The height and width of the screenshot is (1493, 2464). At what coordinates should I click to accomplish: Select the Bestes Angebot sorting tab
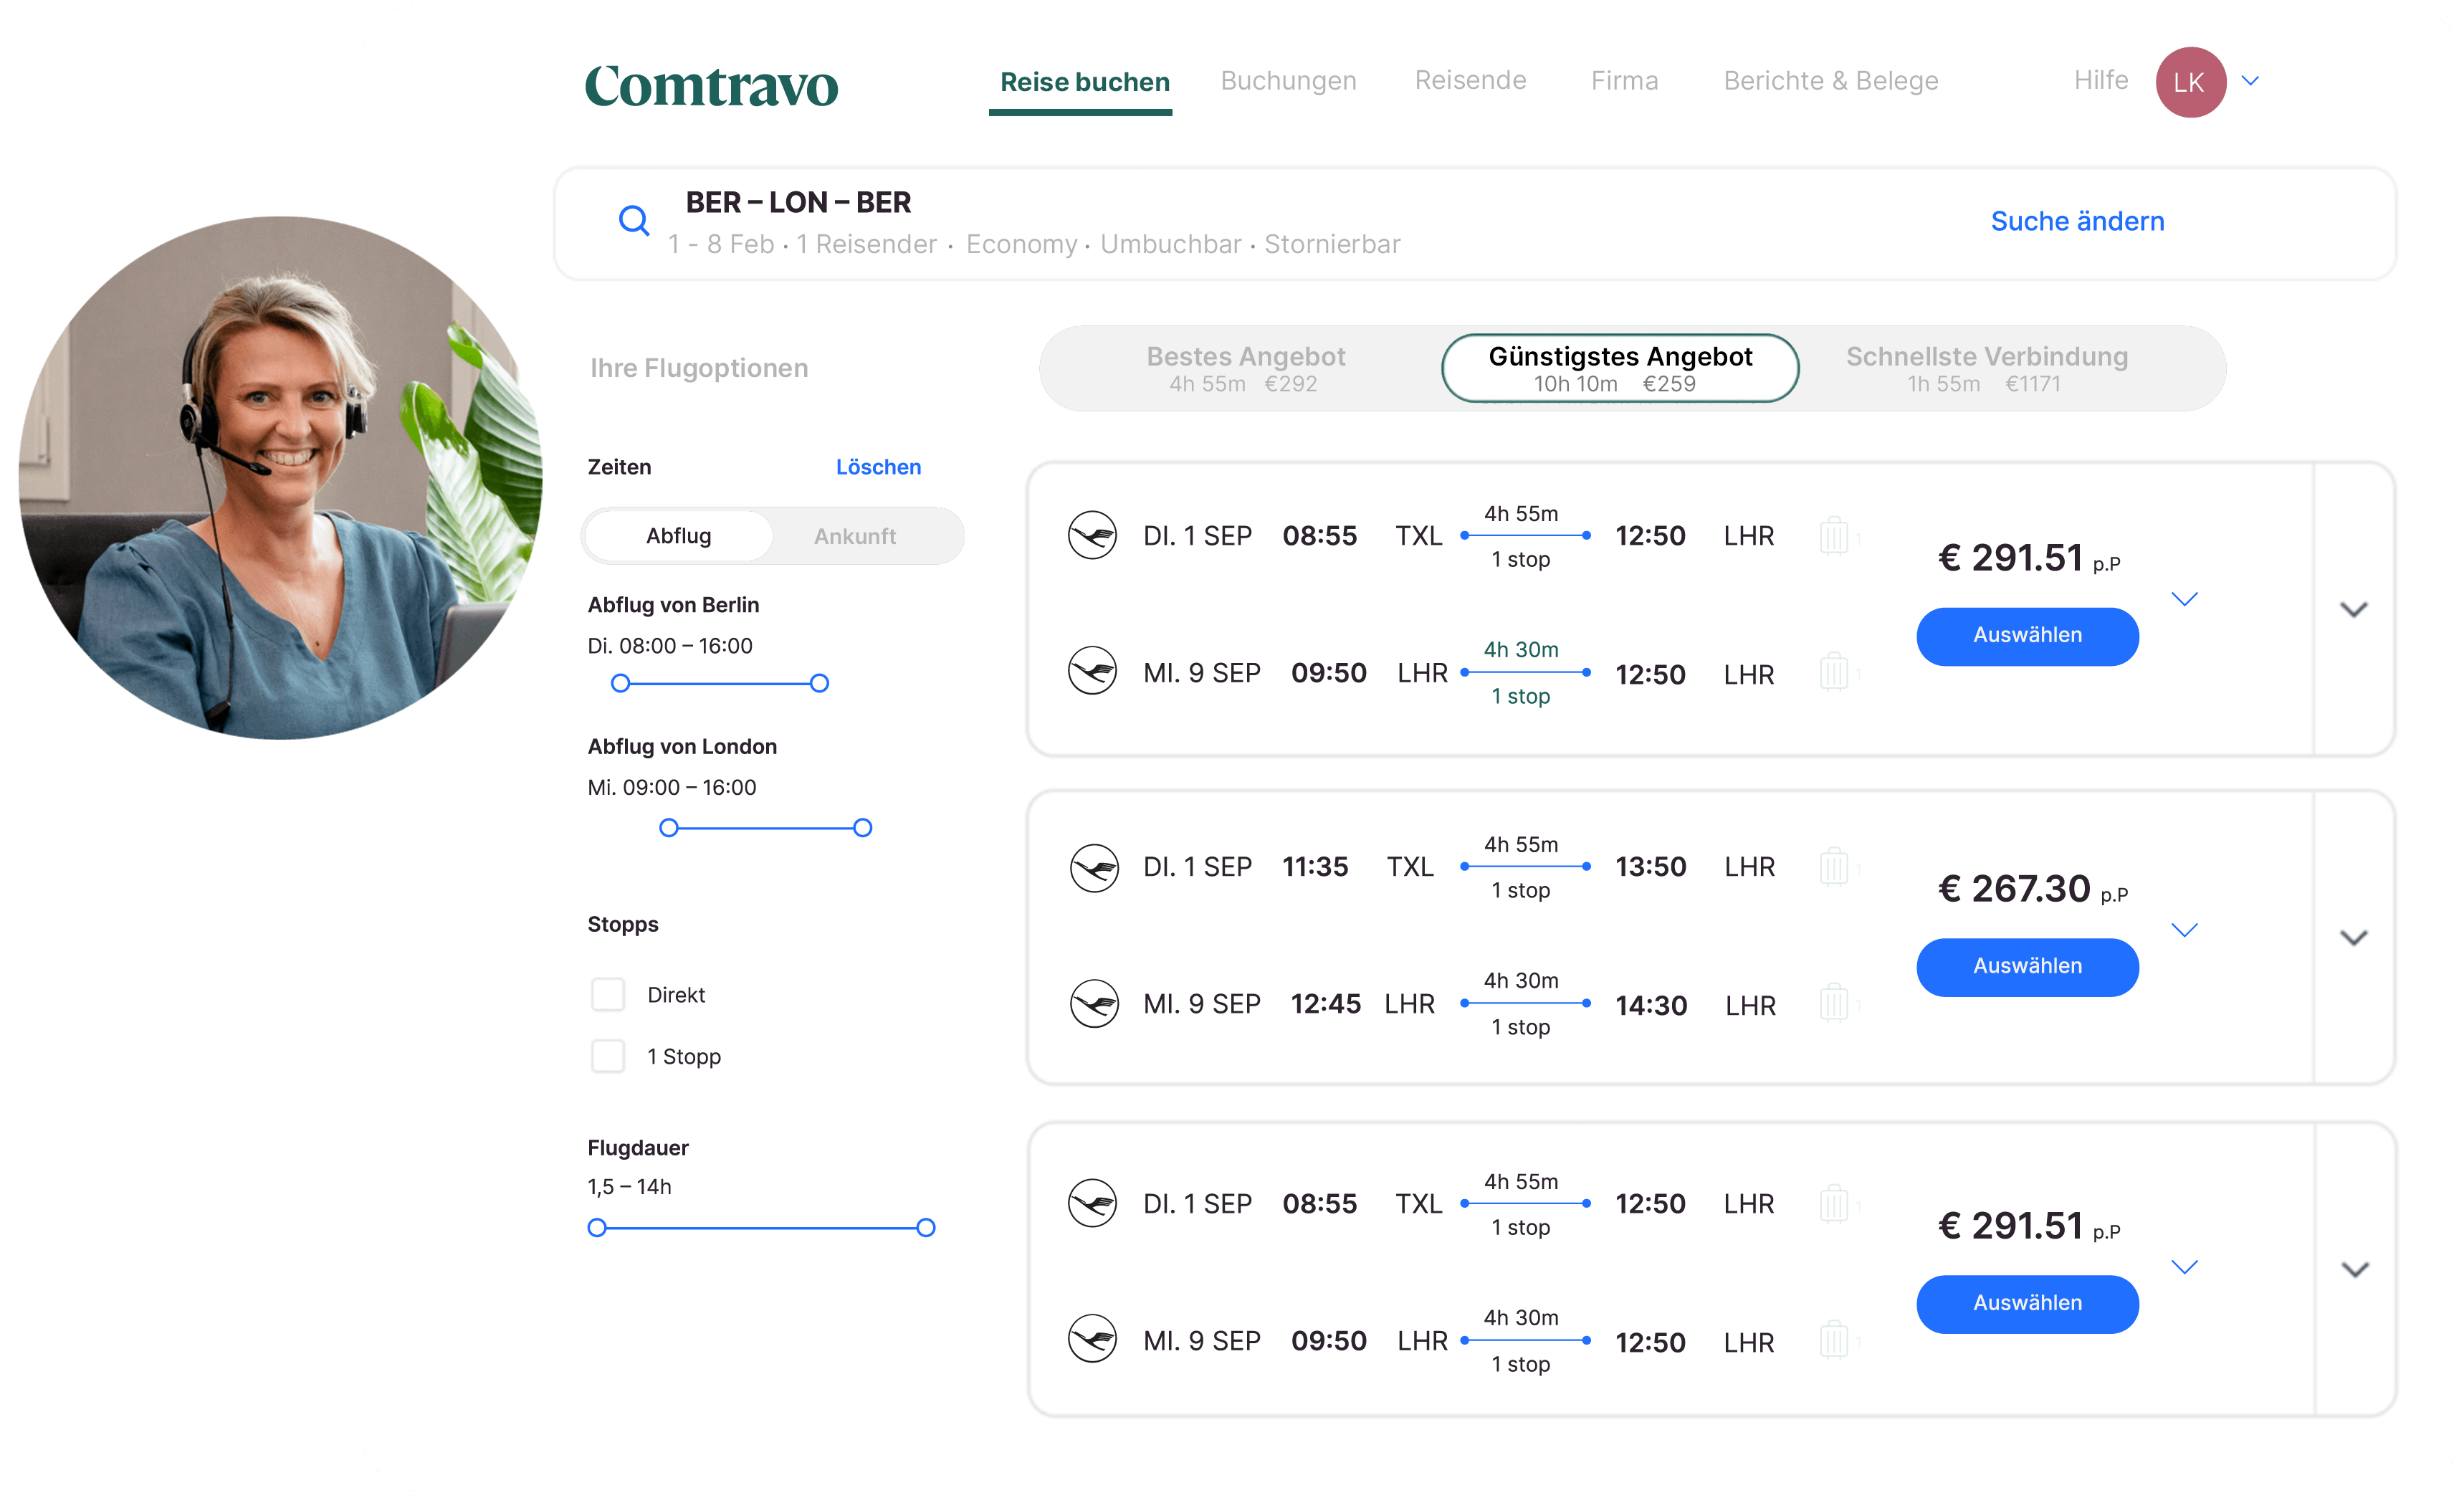1245,368
